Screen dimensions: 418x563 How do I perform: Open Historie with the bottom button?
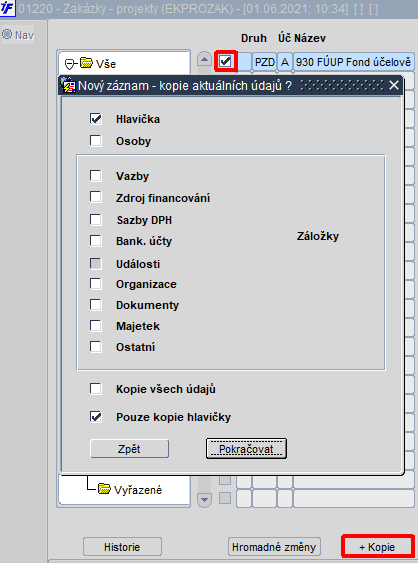point(122,547)
